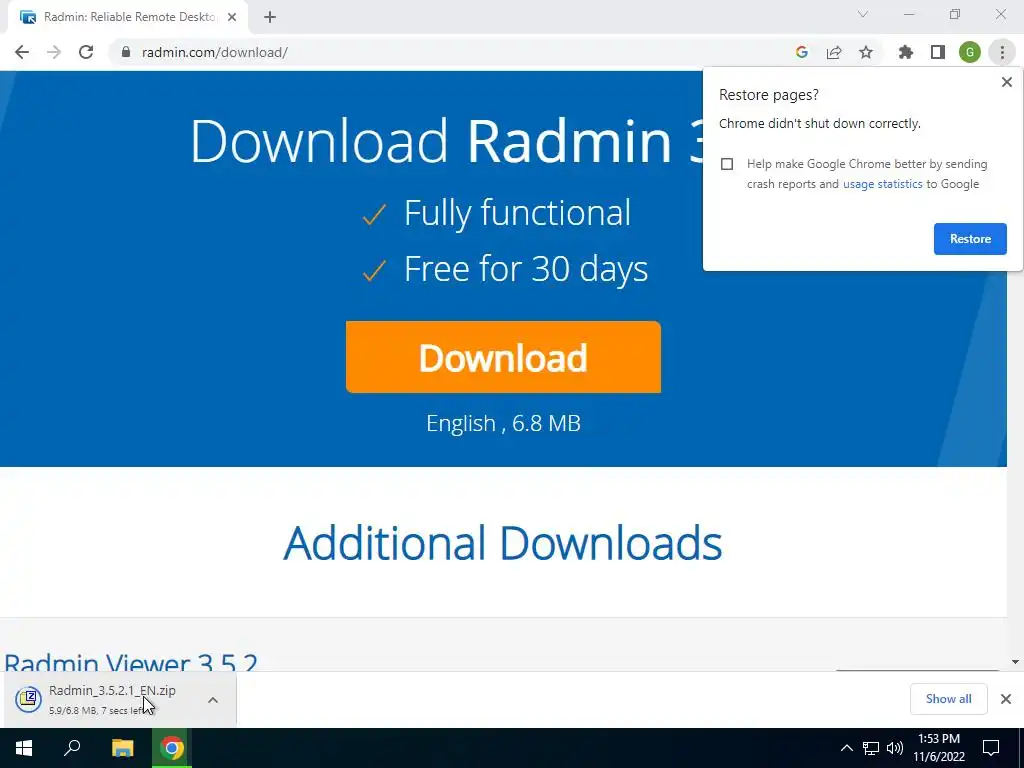1024x768 pixels.
Task: Click the forward navigation arrow
Action: point(54,52)
